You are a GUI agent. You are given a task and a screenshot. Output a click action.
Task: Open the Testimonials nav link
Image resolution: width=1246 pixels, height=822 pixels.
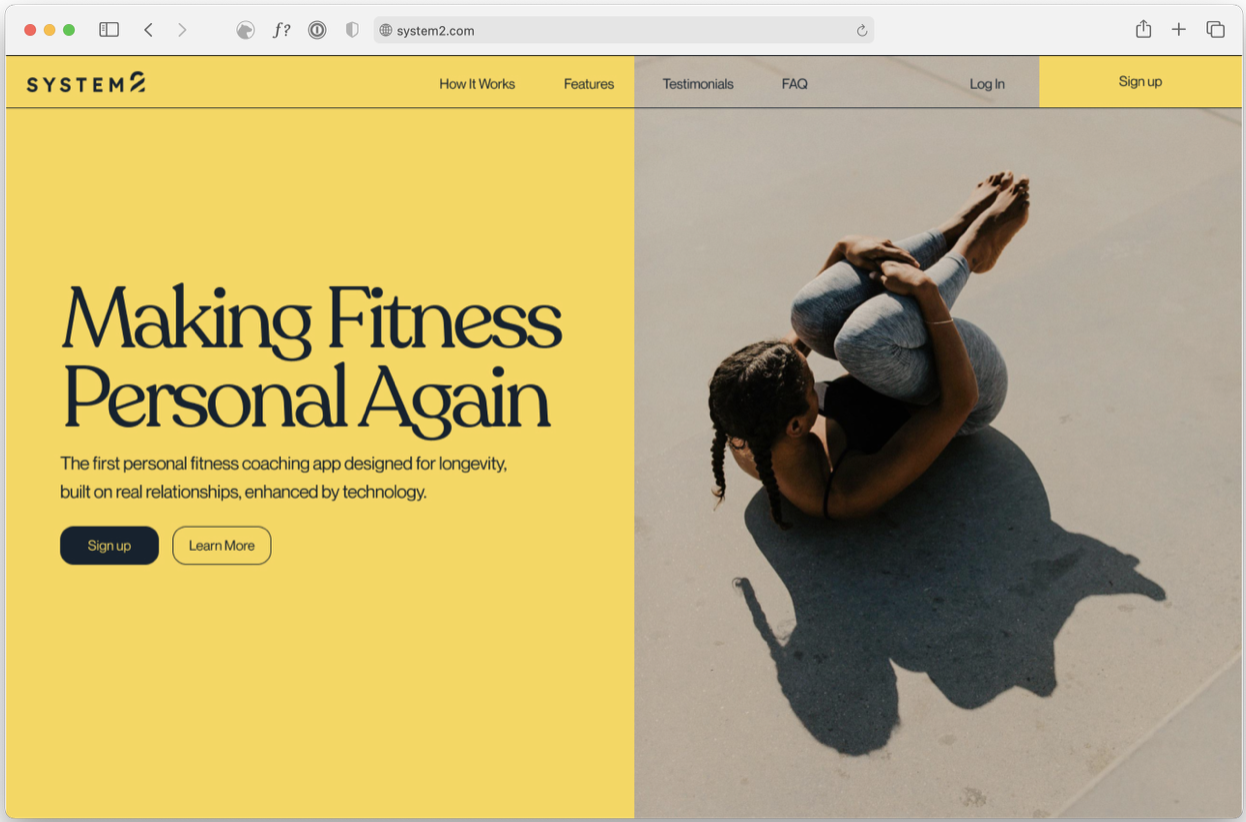click(x=698, y=84)
